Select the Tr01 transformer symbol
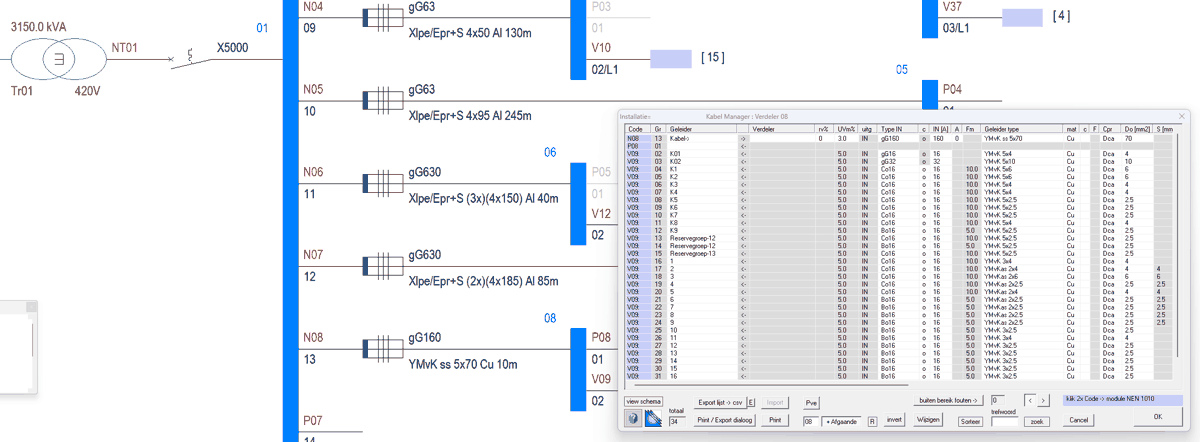The width and height of the screenshot is (1200, 442). pos(58,61)
